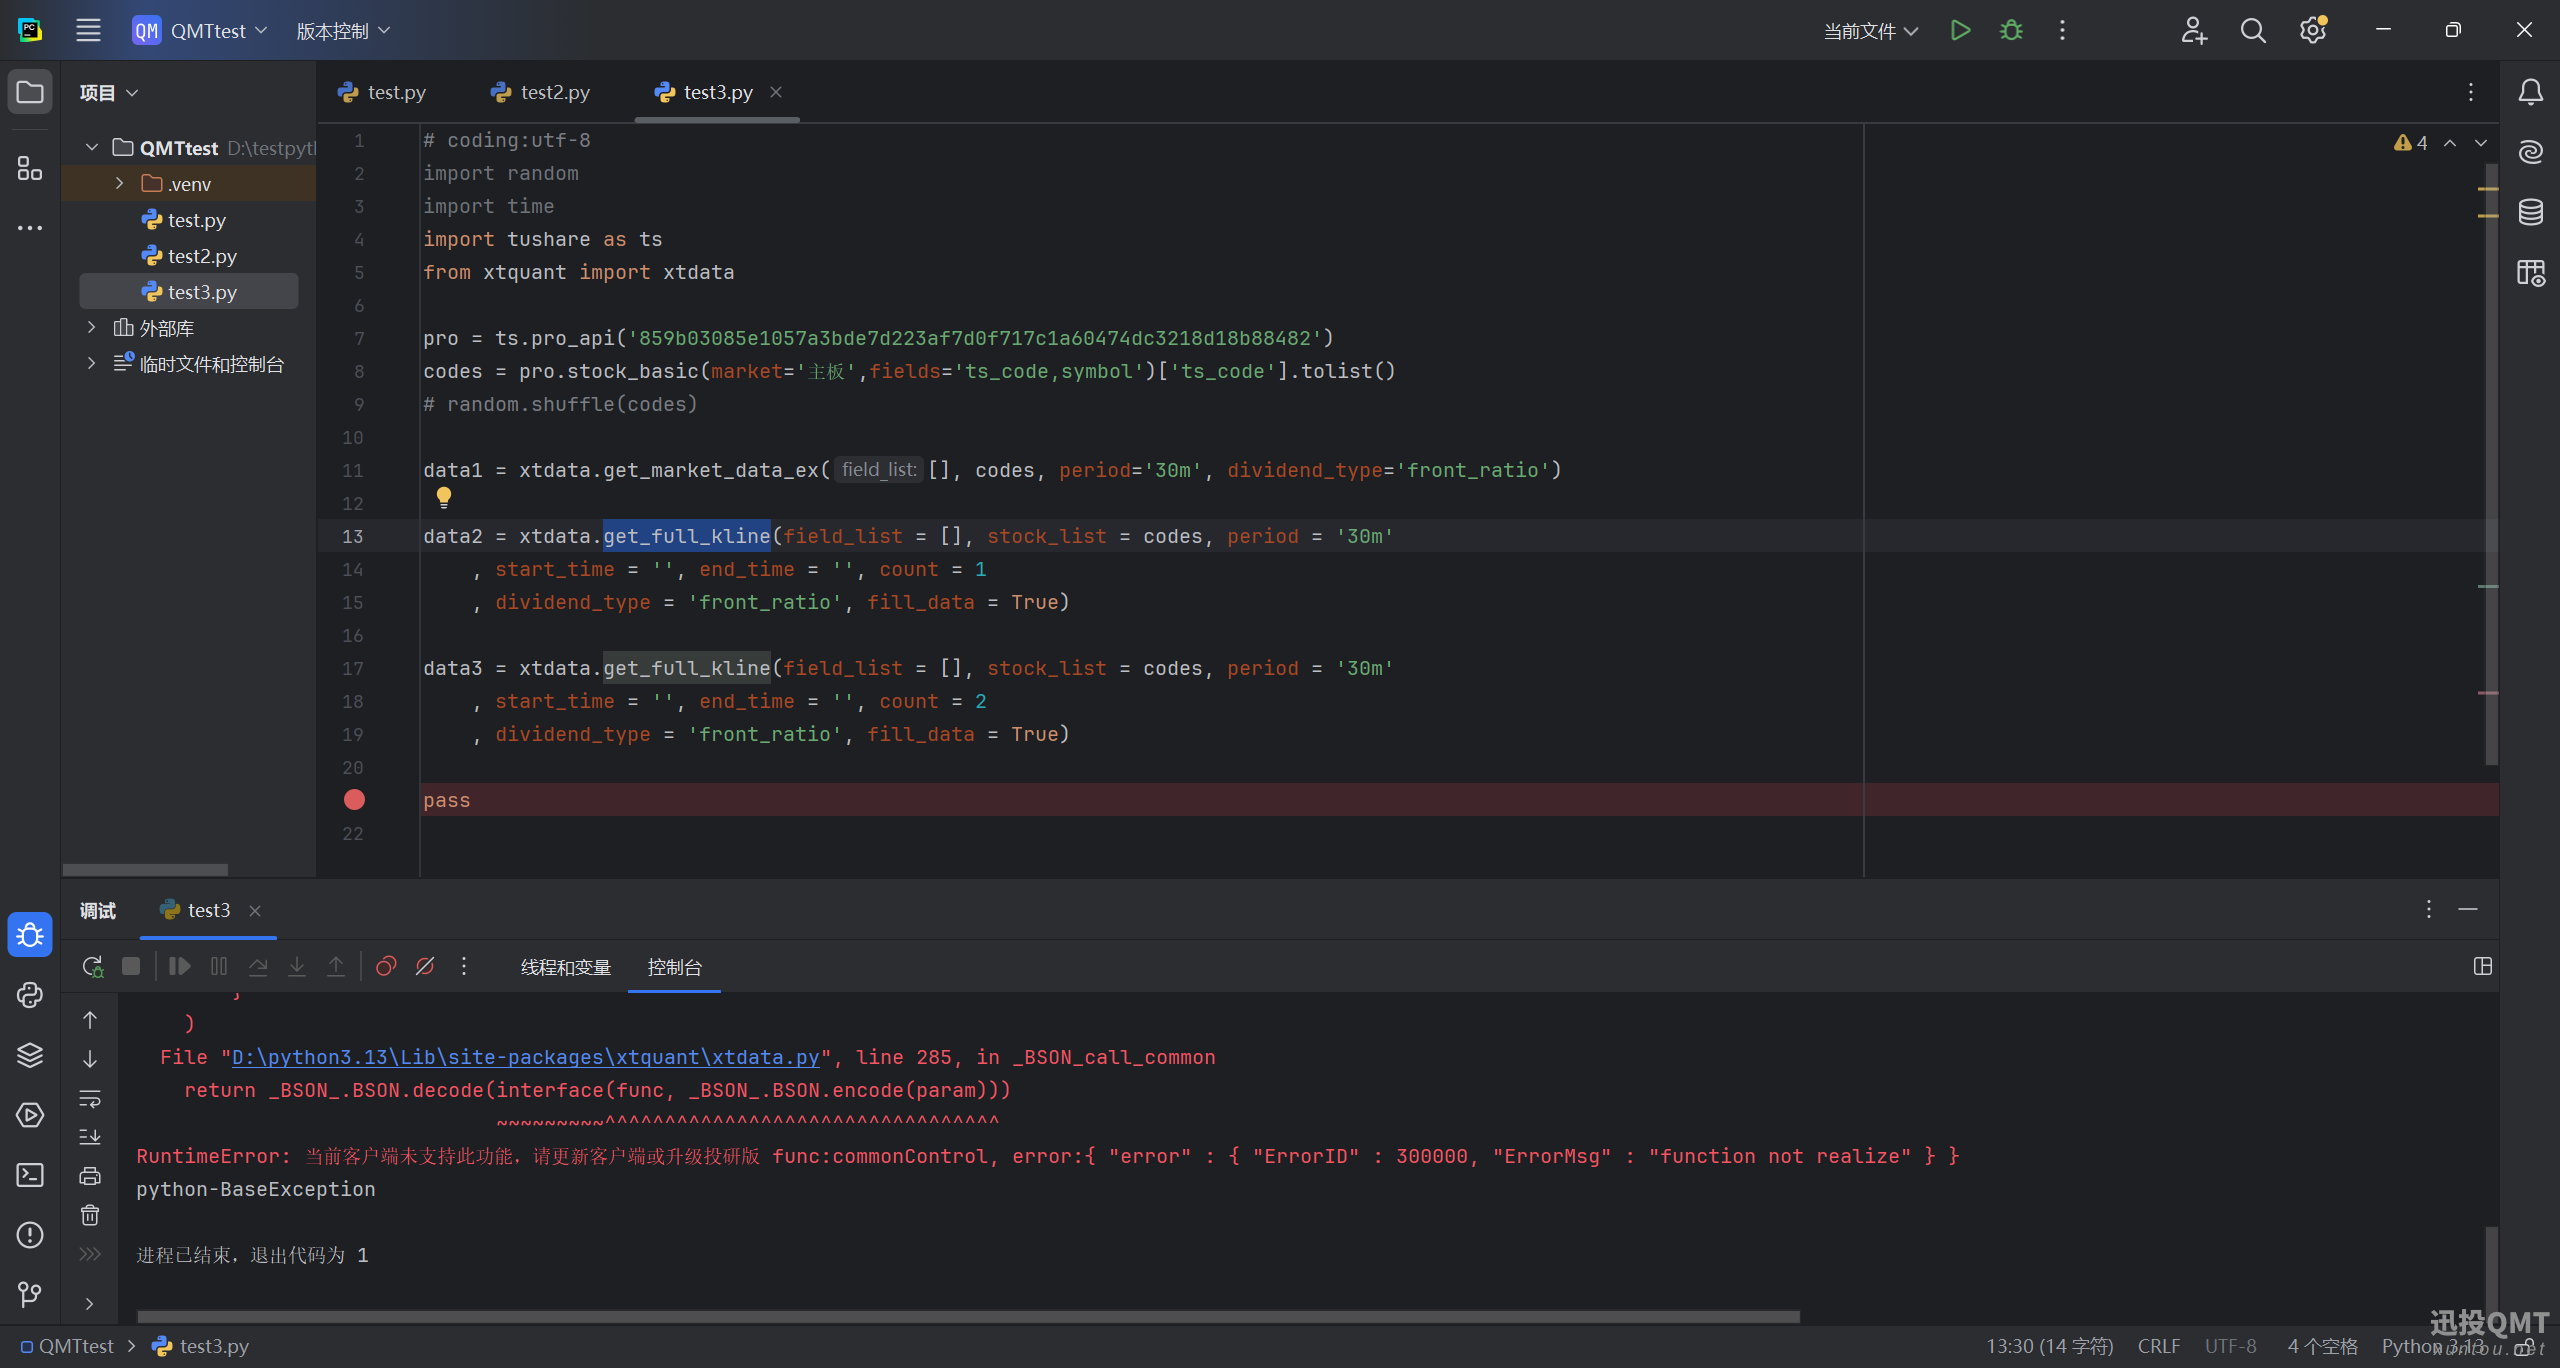Open Code With Me collaborator icon
Screen dimensions: 2560x1368
tap(2193, 30)
